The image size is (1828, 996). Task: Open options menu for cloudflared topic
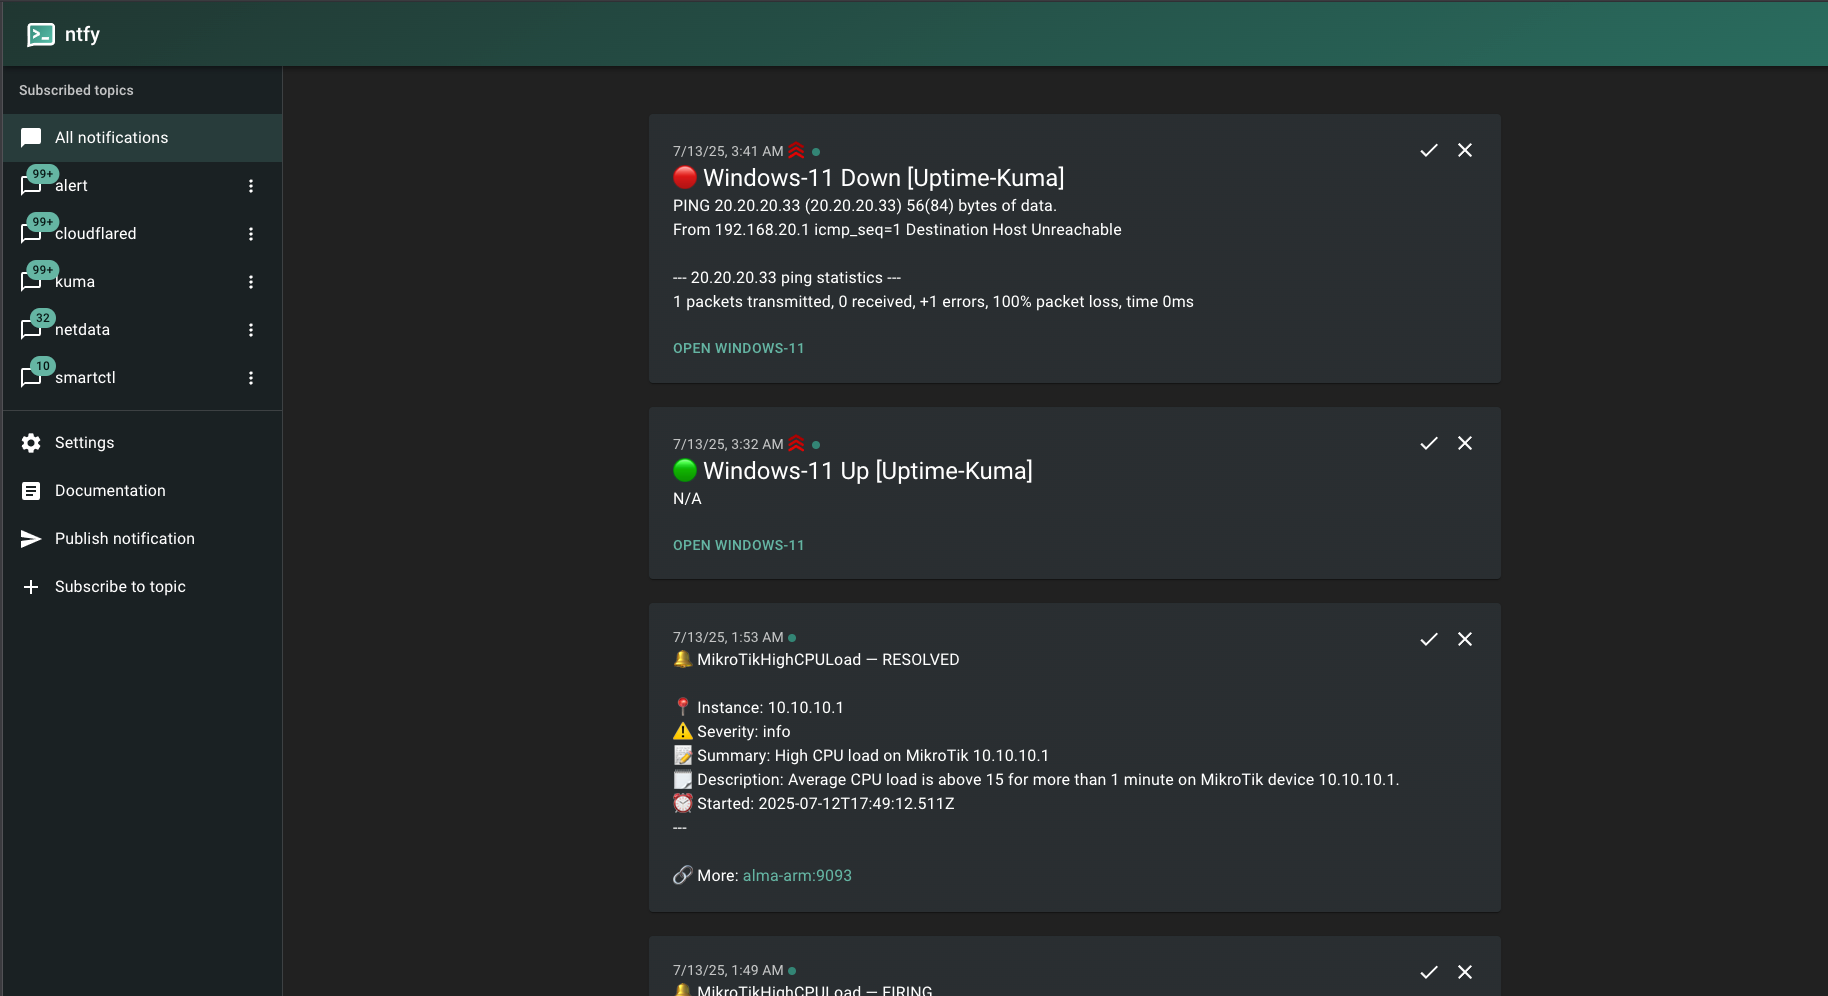(x=251, y=234)
